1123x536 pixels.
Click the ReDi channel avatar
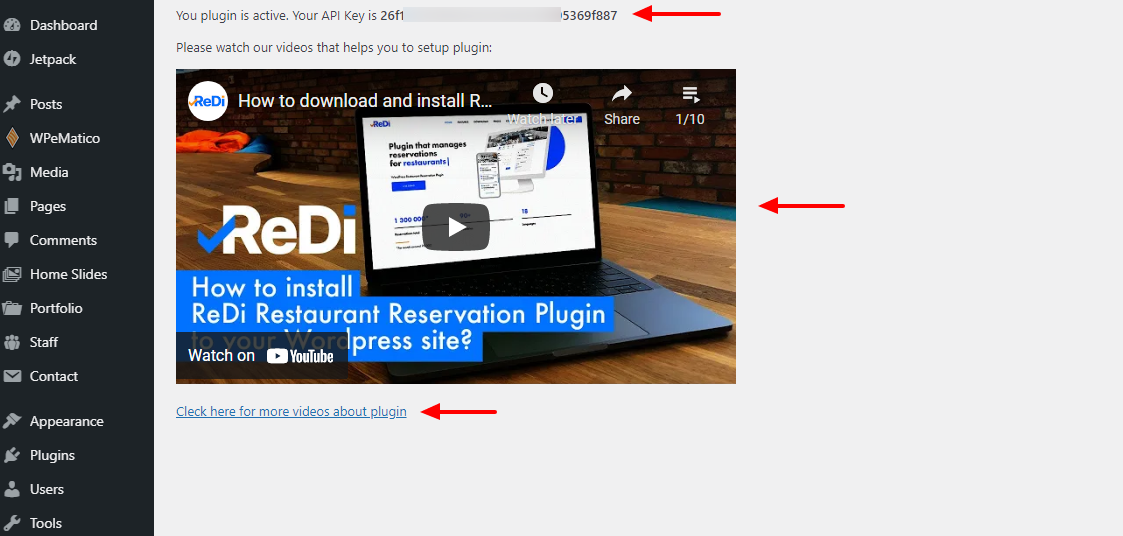tap(208, 101)
